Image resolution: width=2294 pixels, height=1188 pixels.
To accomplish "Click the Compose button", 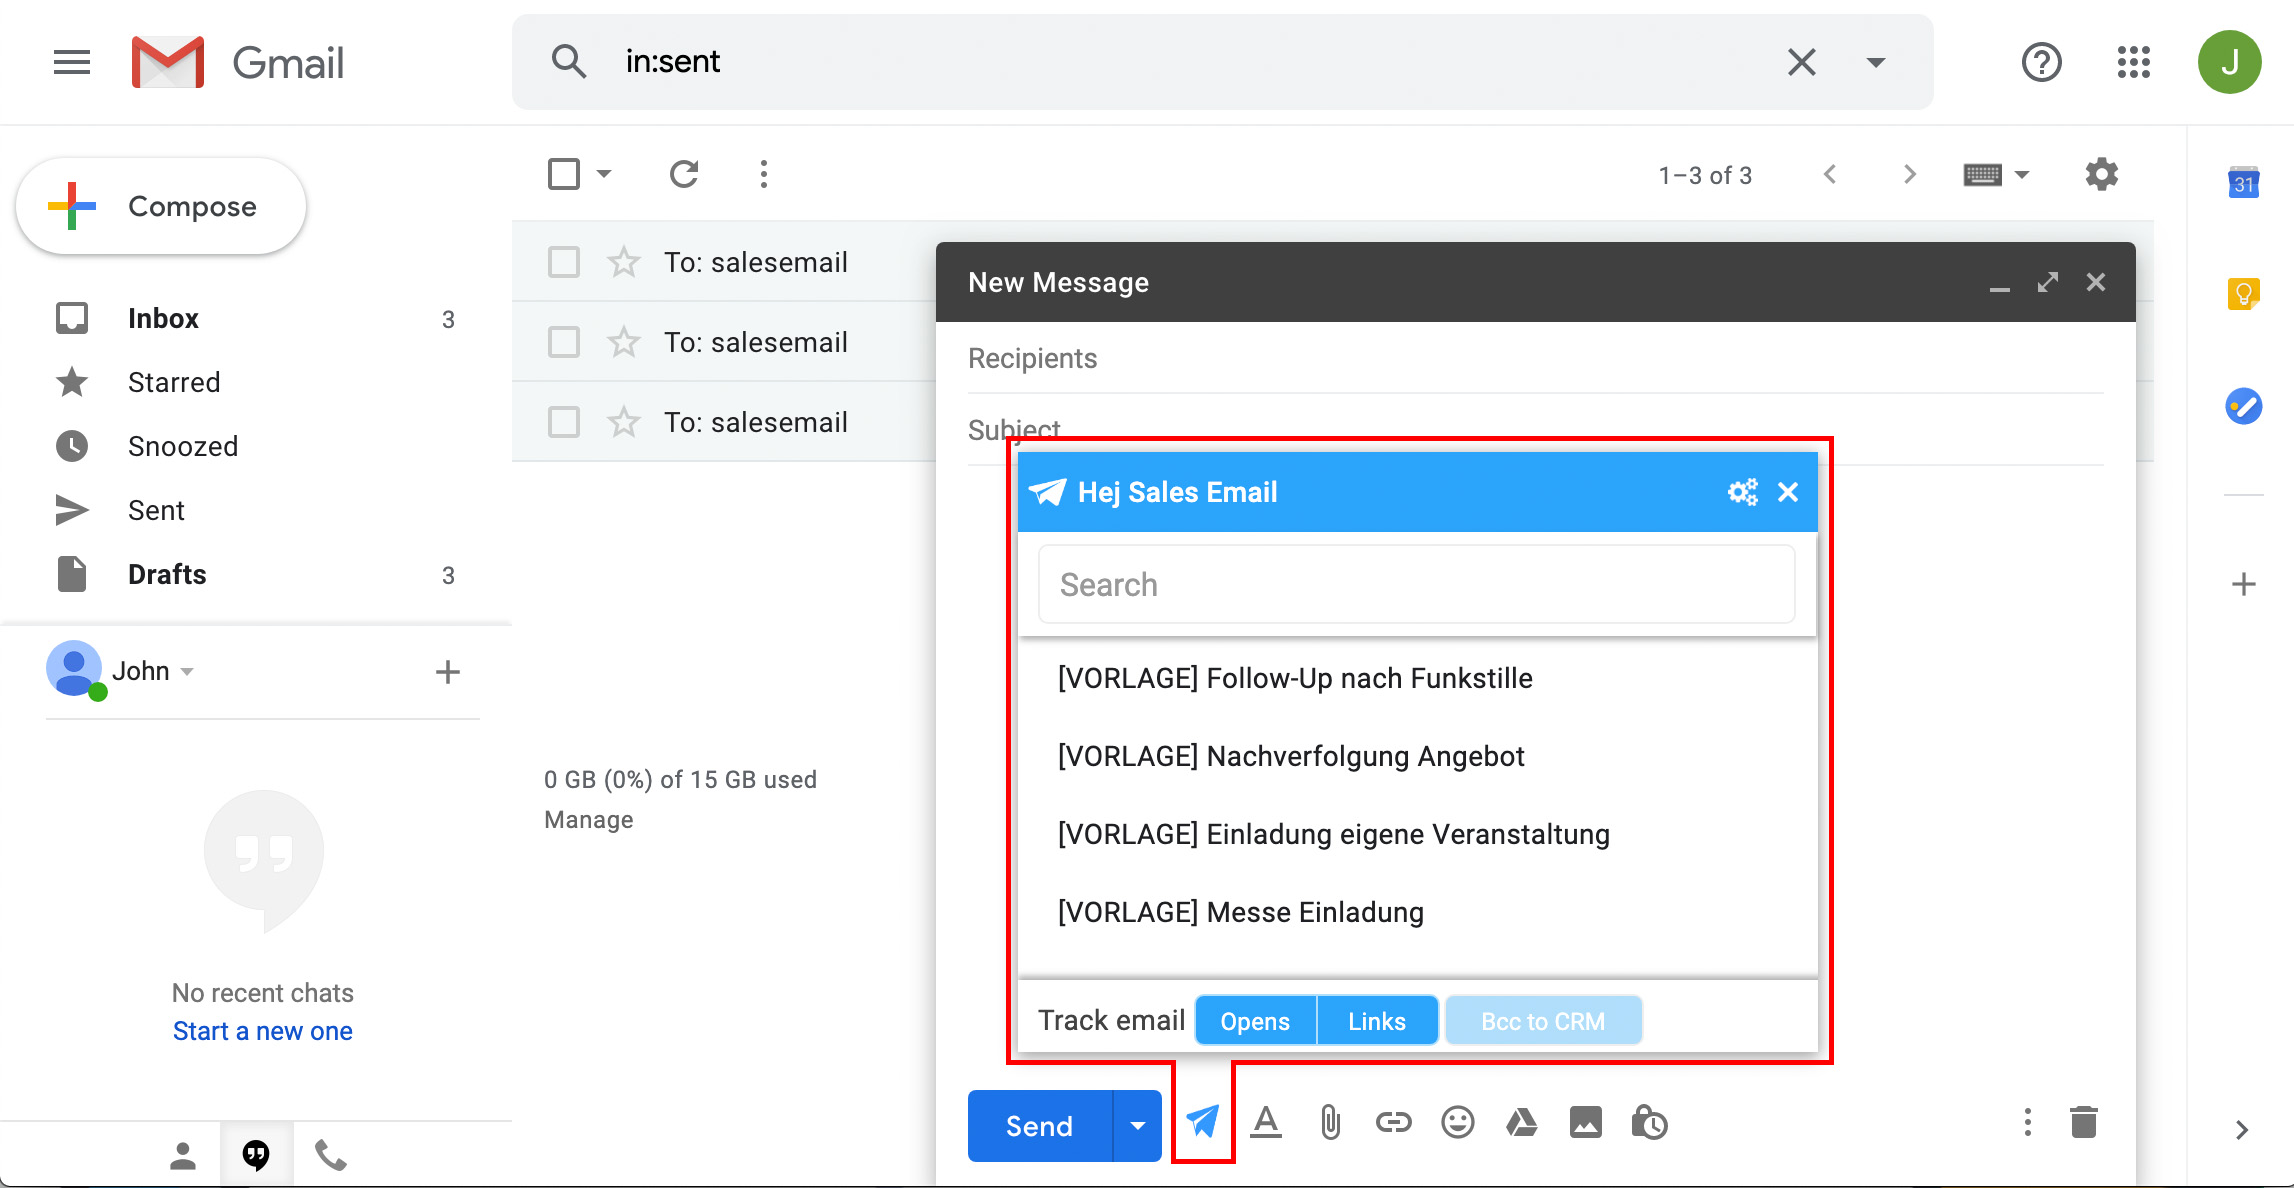I will 161,206.
